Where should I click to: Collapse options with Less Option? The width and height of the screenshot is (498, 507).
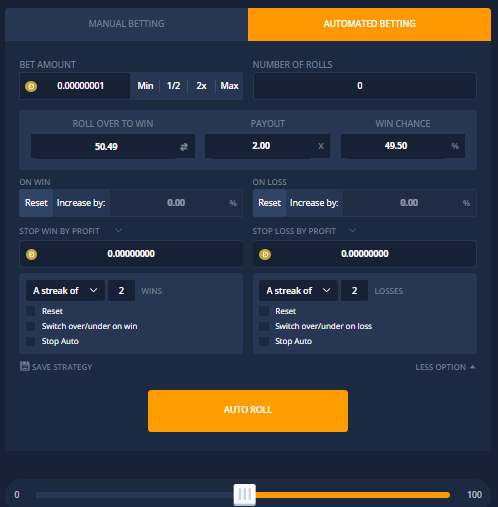(445, 367)
